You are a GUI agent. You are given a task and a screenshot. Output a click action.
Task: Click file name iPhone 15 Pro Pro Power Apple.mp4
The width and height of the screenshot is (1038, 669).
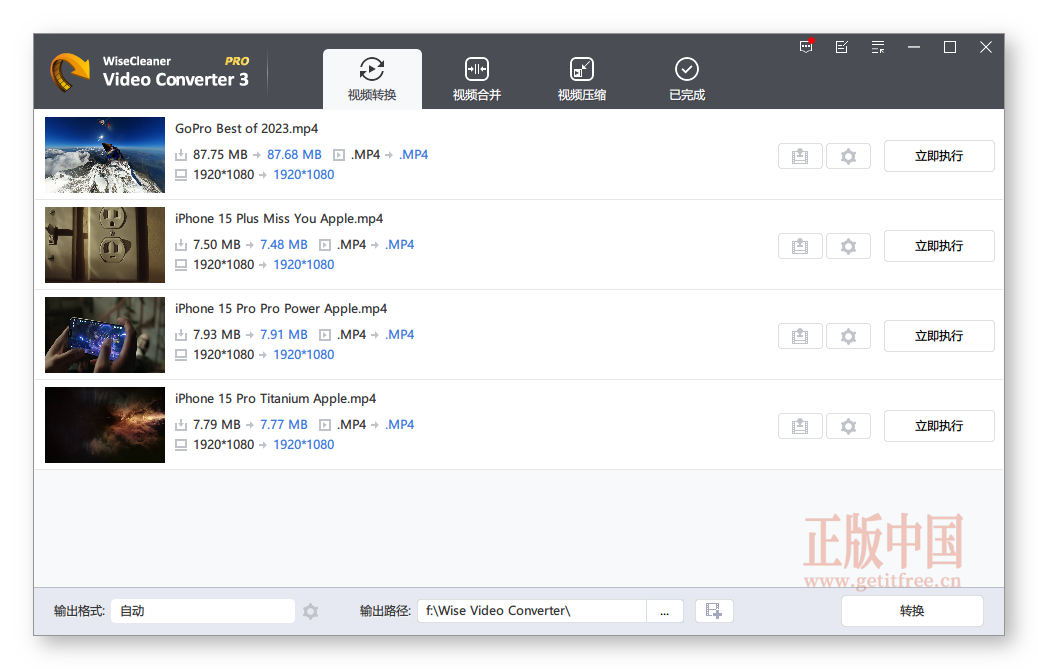pyautogui.click(x=281, y=308)
